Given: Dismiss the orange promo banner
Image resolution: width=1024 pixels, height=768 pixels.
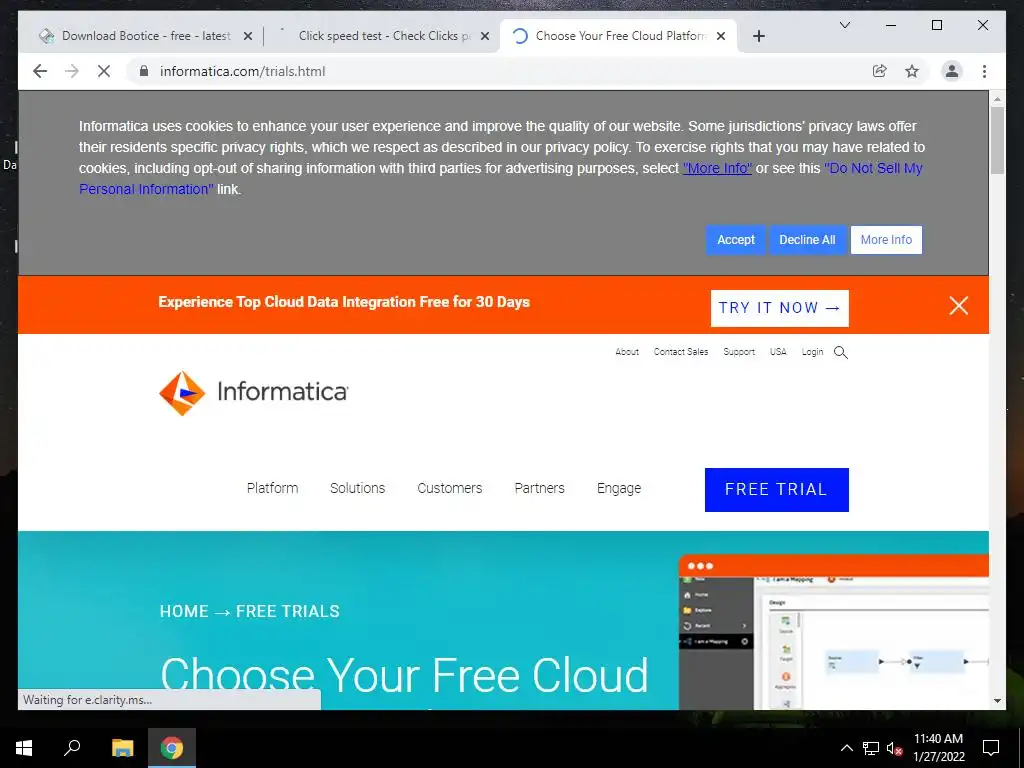Looking at the screenshot, I should tap(958, 305).
